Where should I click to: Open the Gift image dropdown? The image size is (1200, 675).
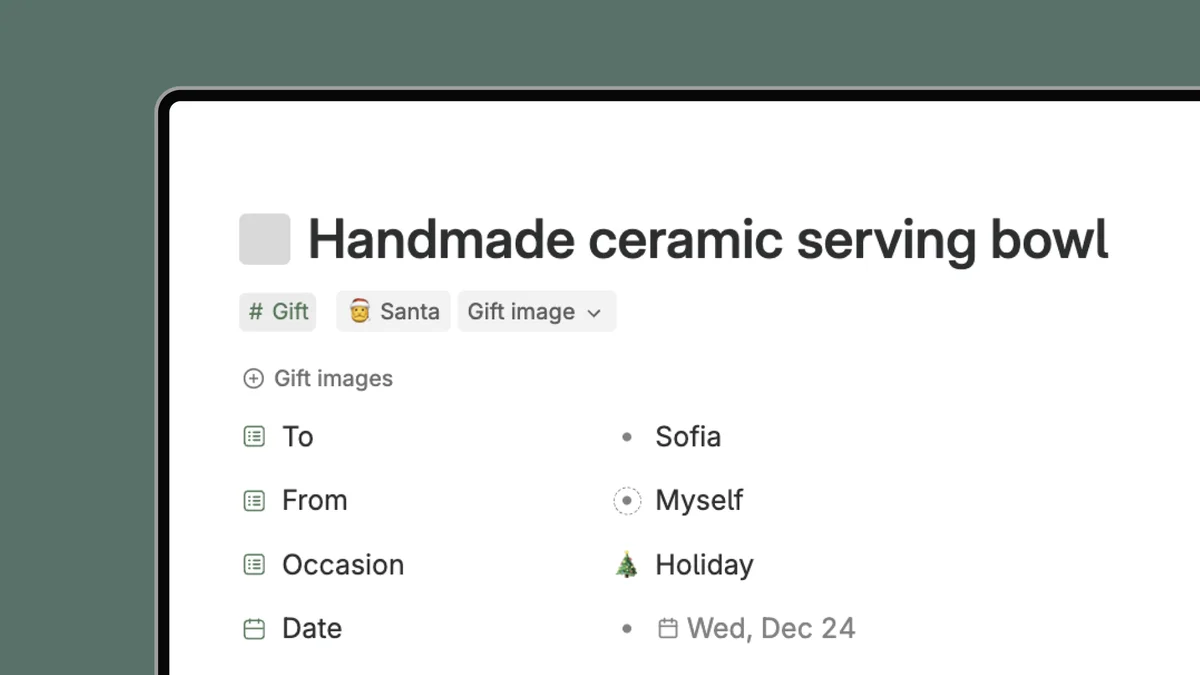[536, 311]
